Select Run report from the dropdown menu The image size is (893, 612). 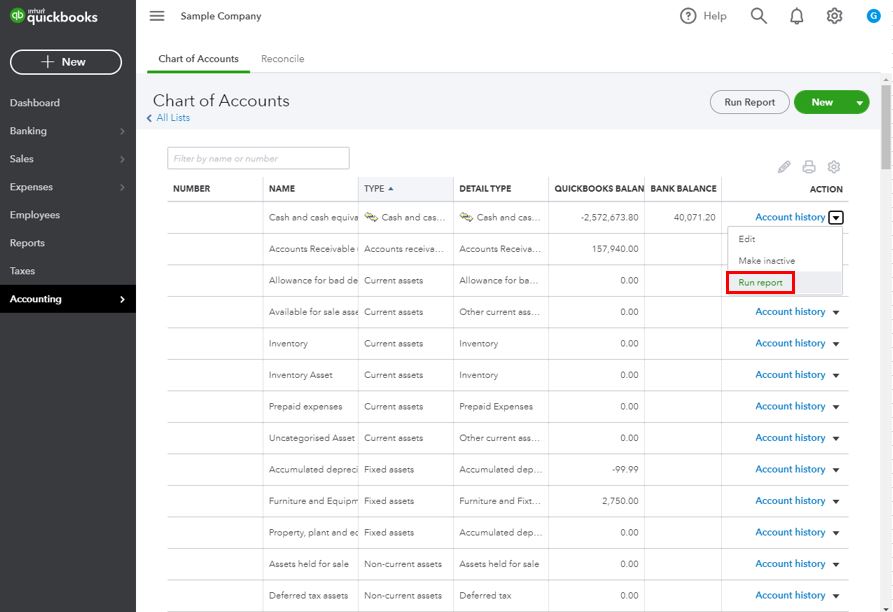(x=760, y=283)
